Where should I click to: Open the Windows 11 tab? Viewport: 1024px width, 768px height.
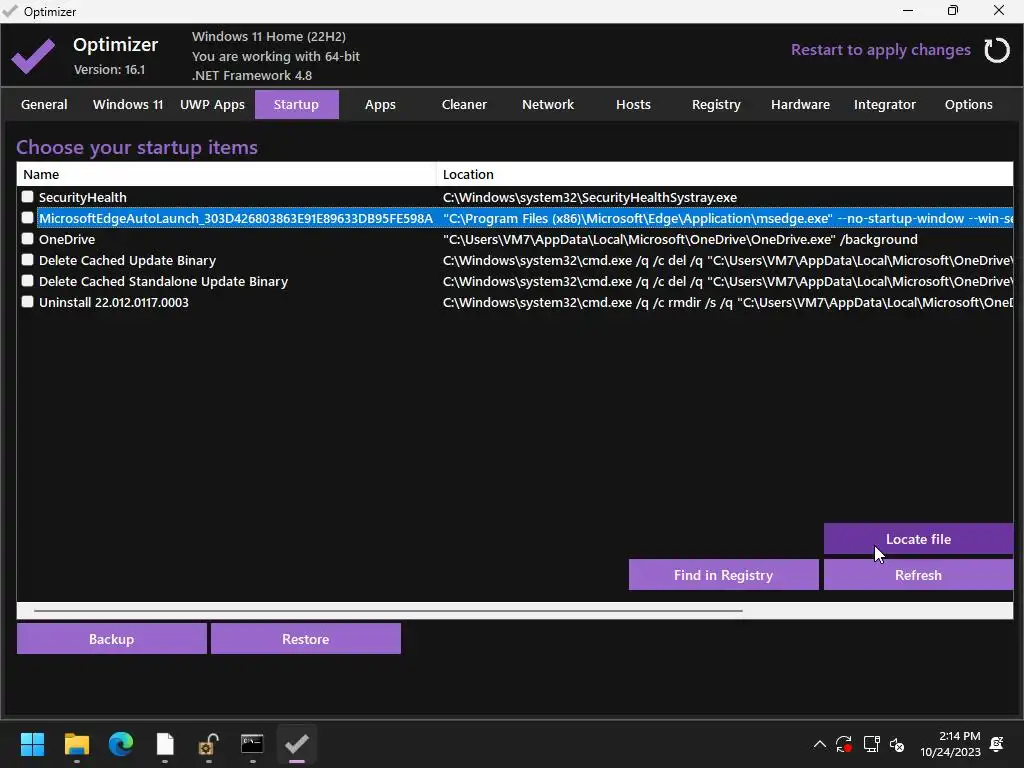(128, 104)
